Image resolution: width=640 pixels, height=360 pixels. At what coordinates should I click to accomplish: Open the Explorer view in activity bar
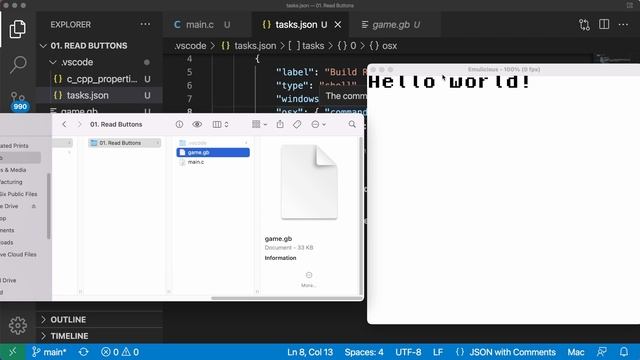18,29
